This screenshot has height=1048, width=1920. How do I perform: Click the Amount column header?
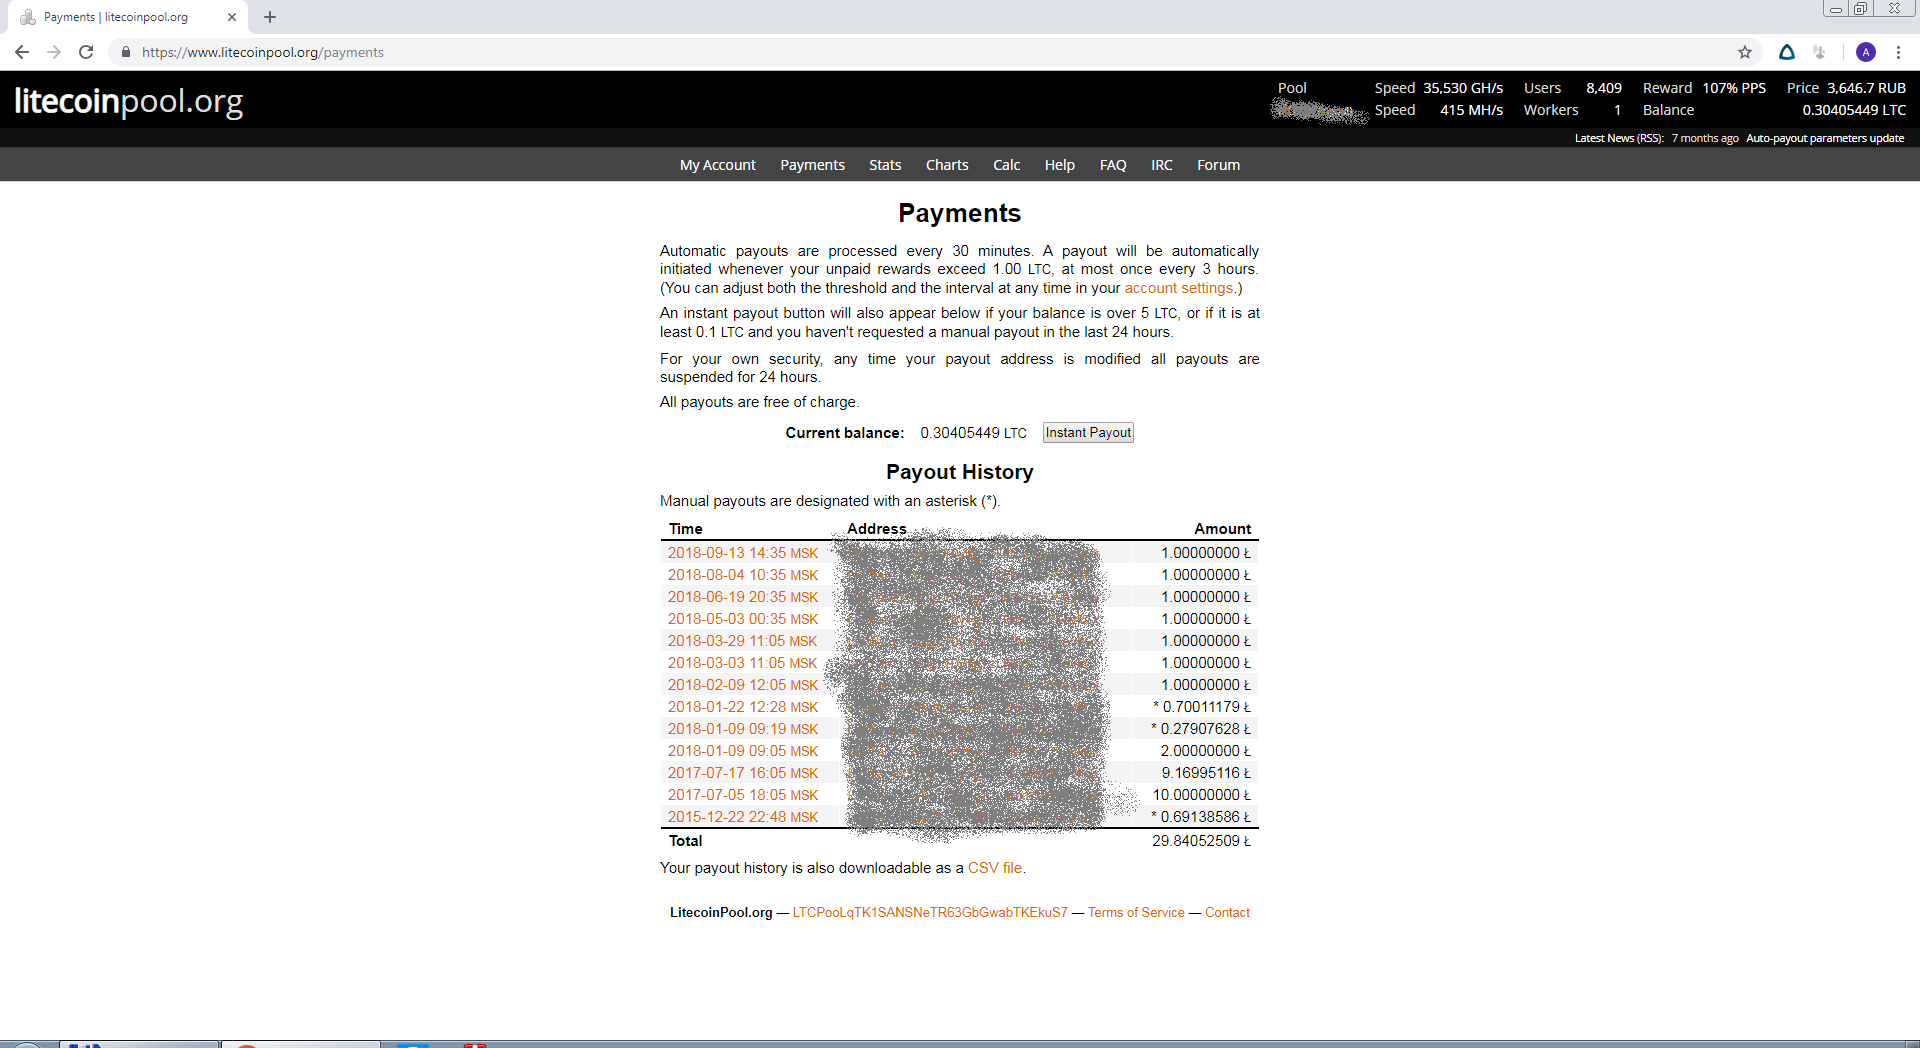(x=1222, y=529)
